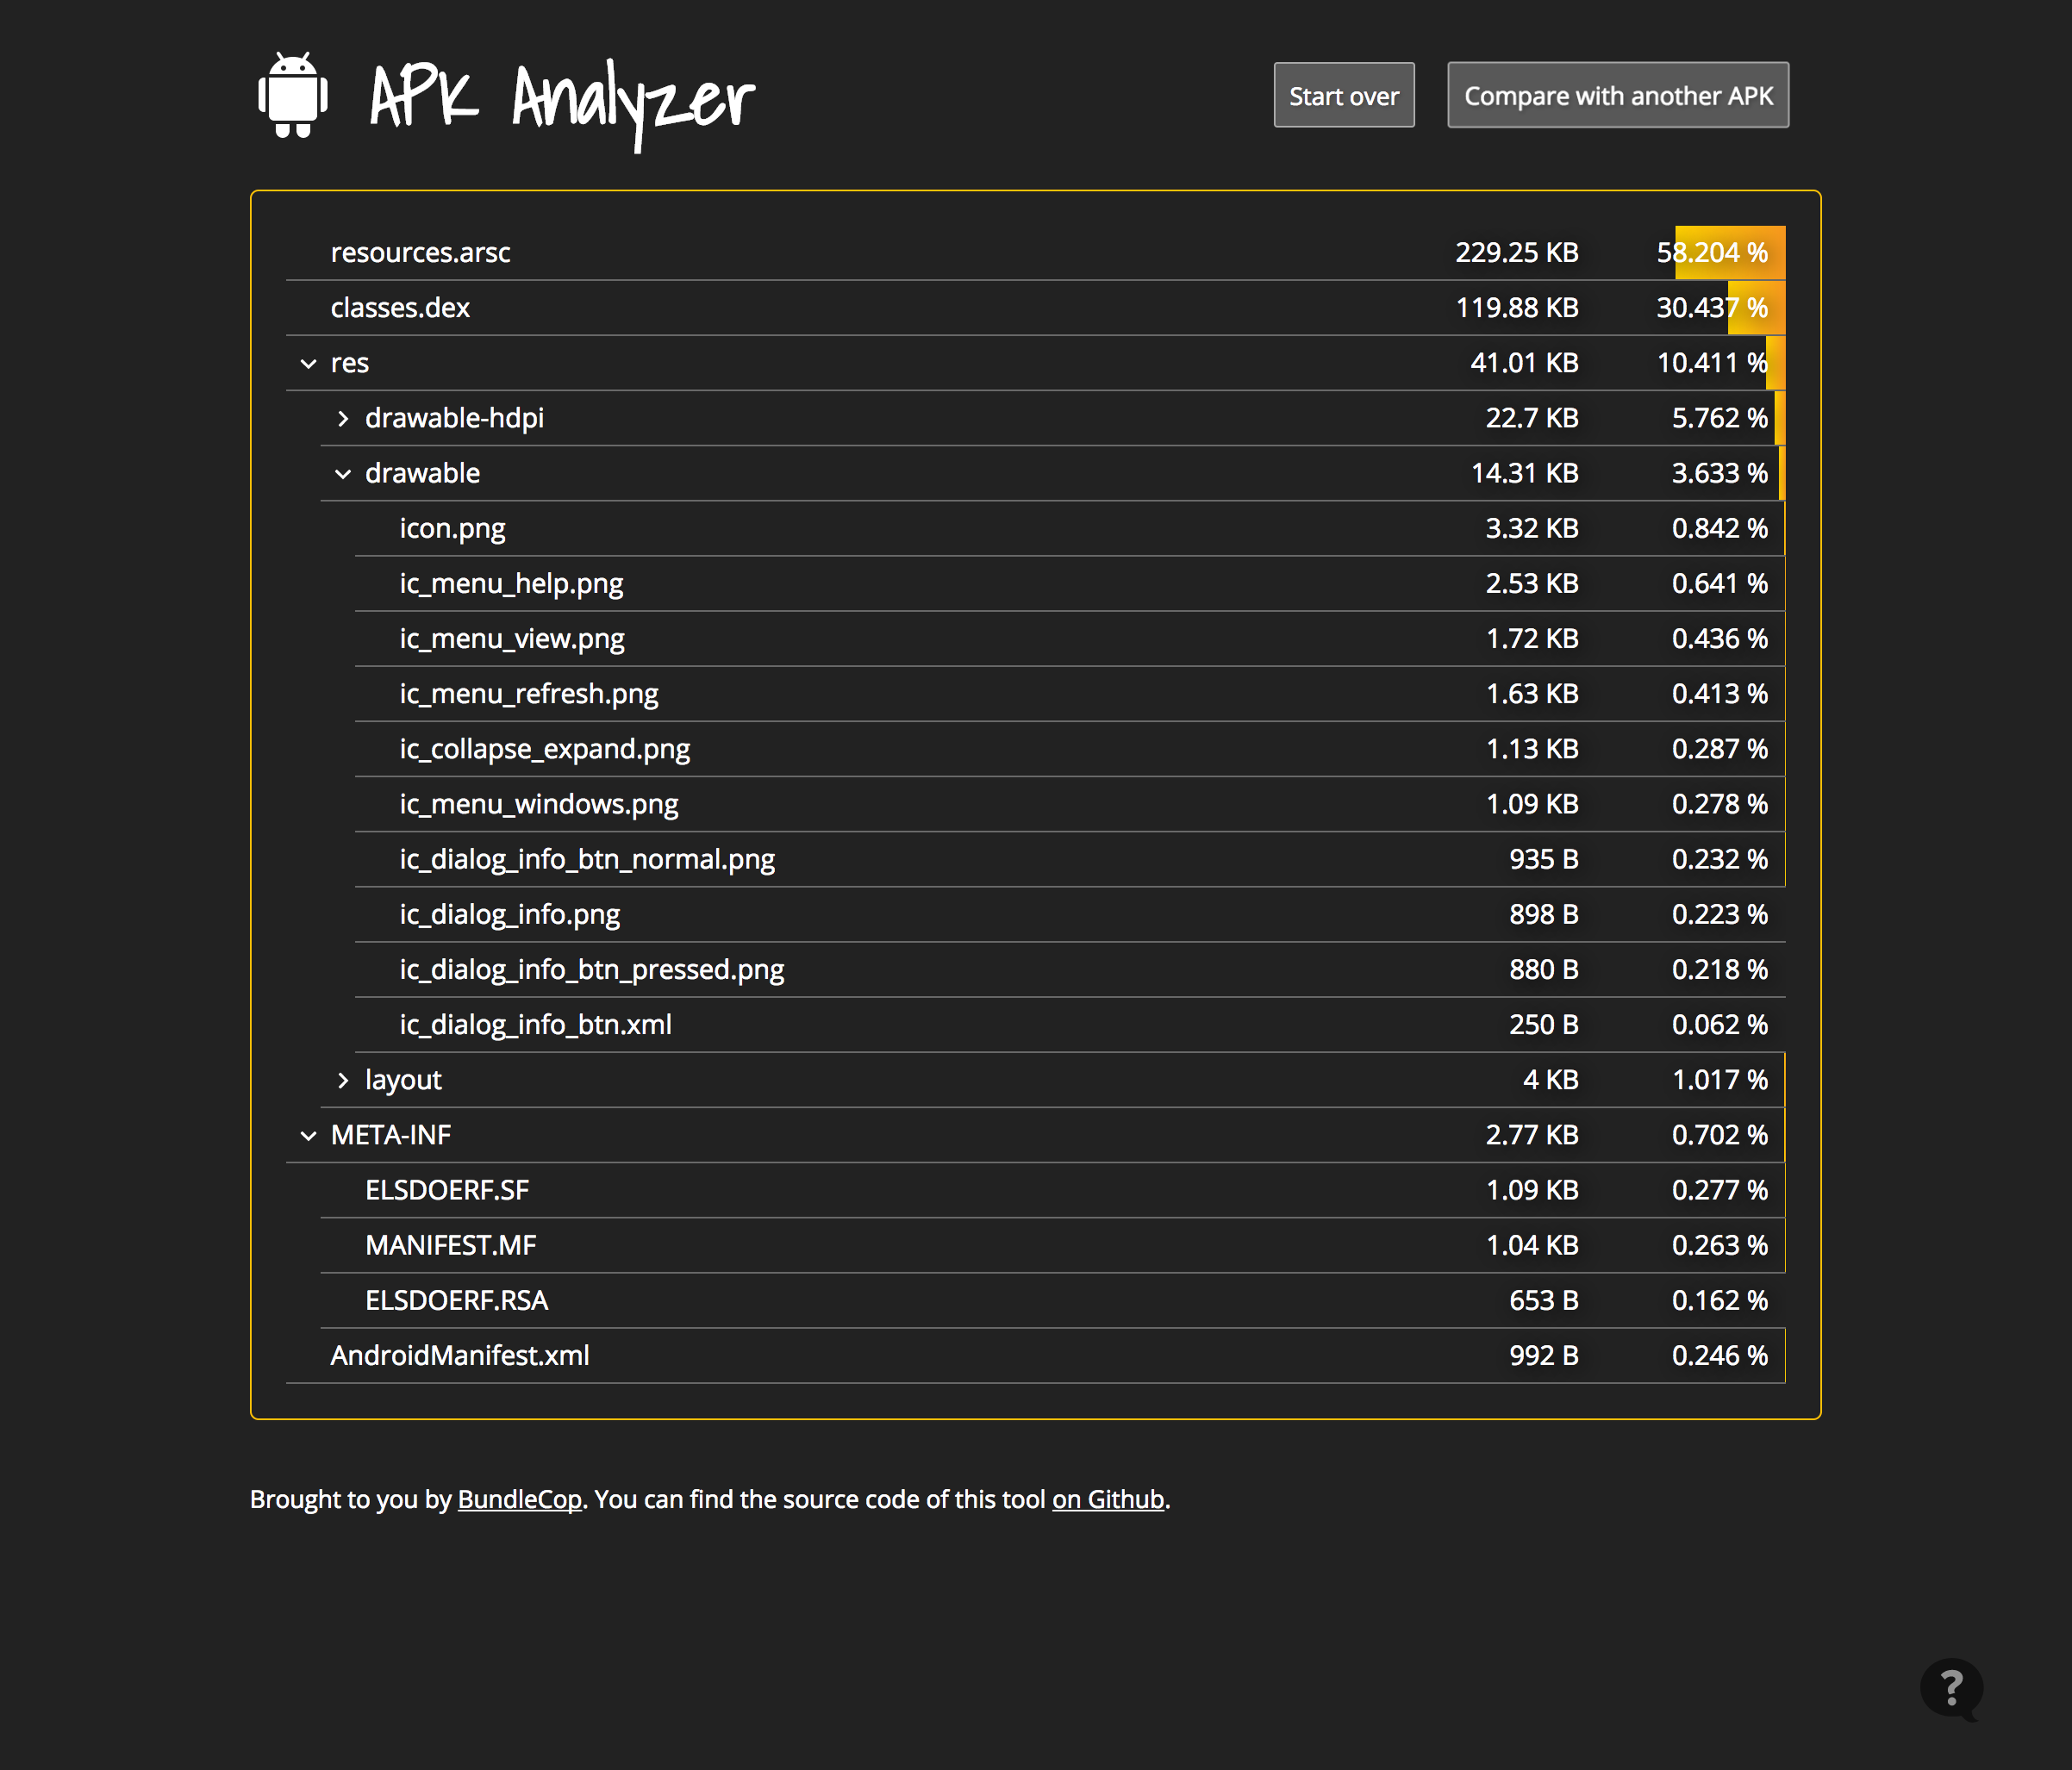
Task: Expand the drawable-hdpi folder
Action: (344, 418)
